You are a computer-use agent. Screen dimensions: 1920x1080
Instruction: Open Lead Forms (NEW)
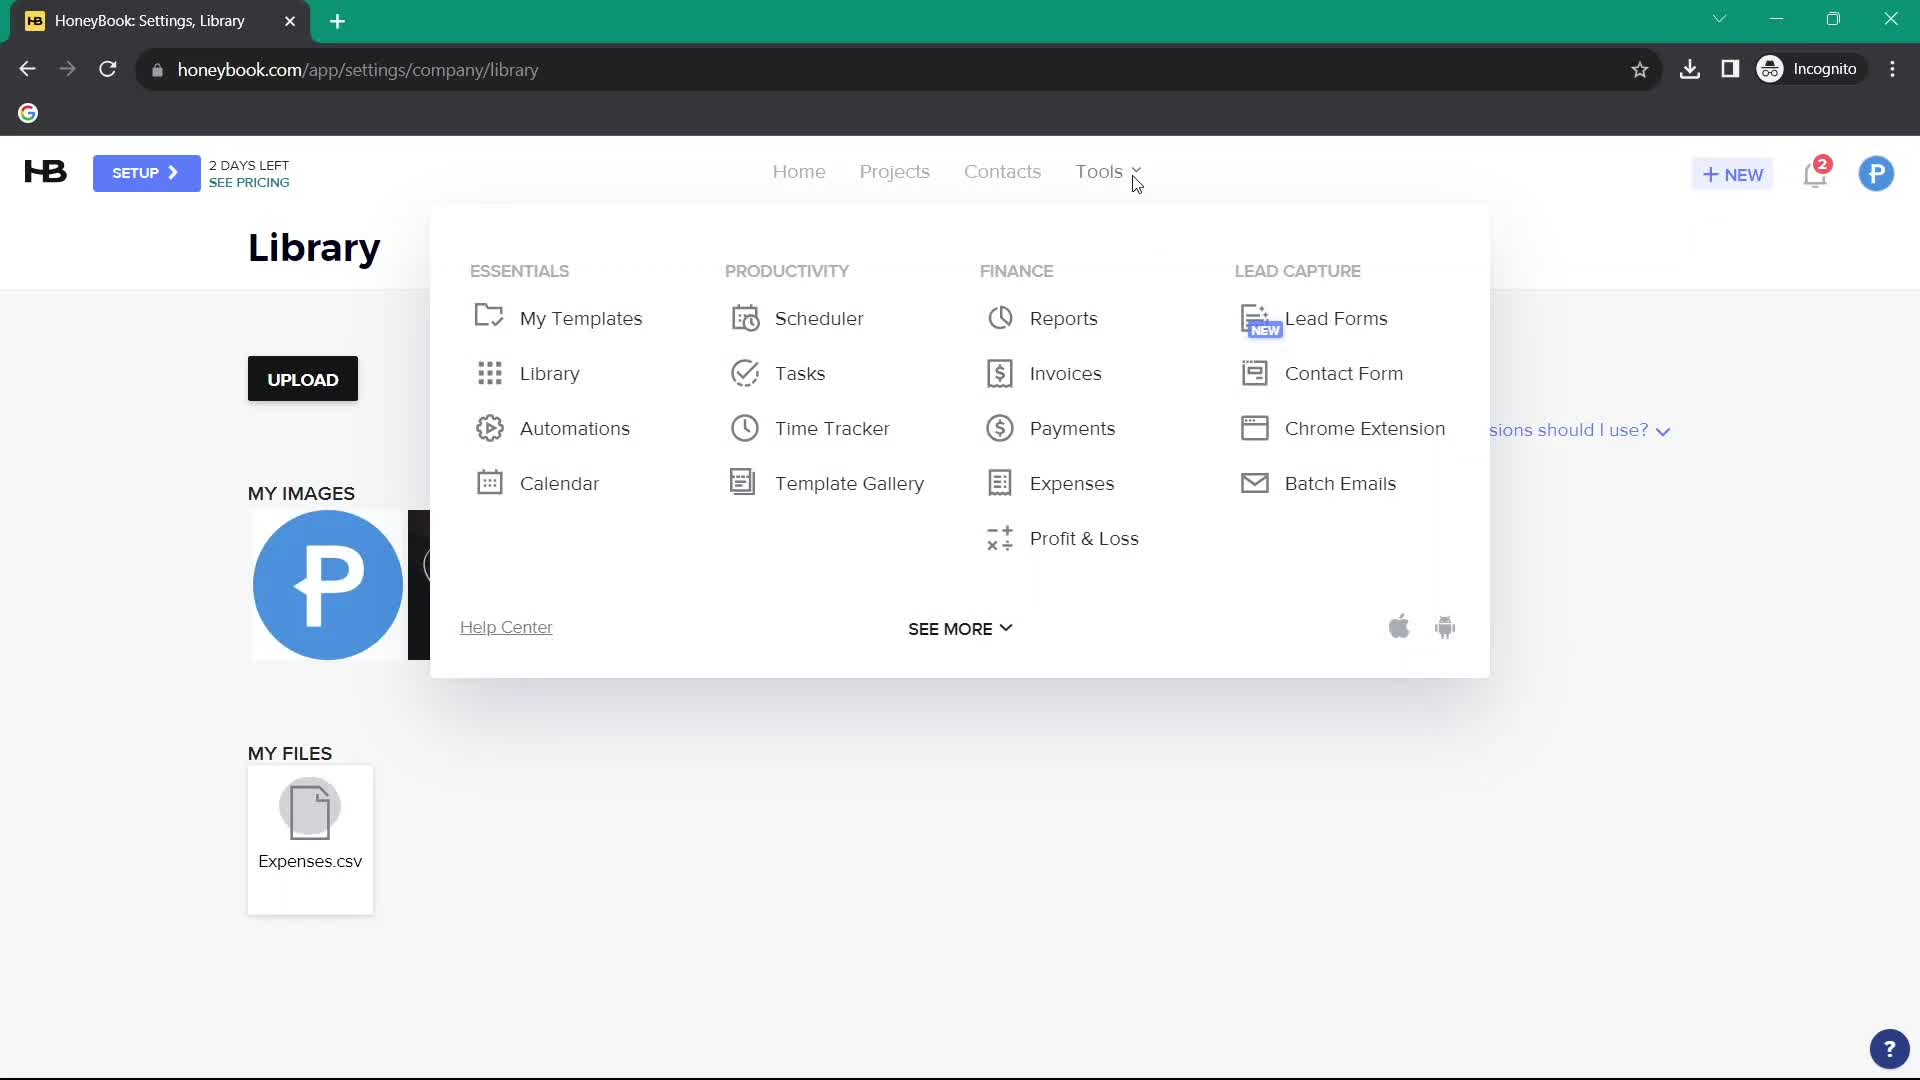tap(1336, 318)
